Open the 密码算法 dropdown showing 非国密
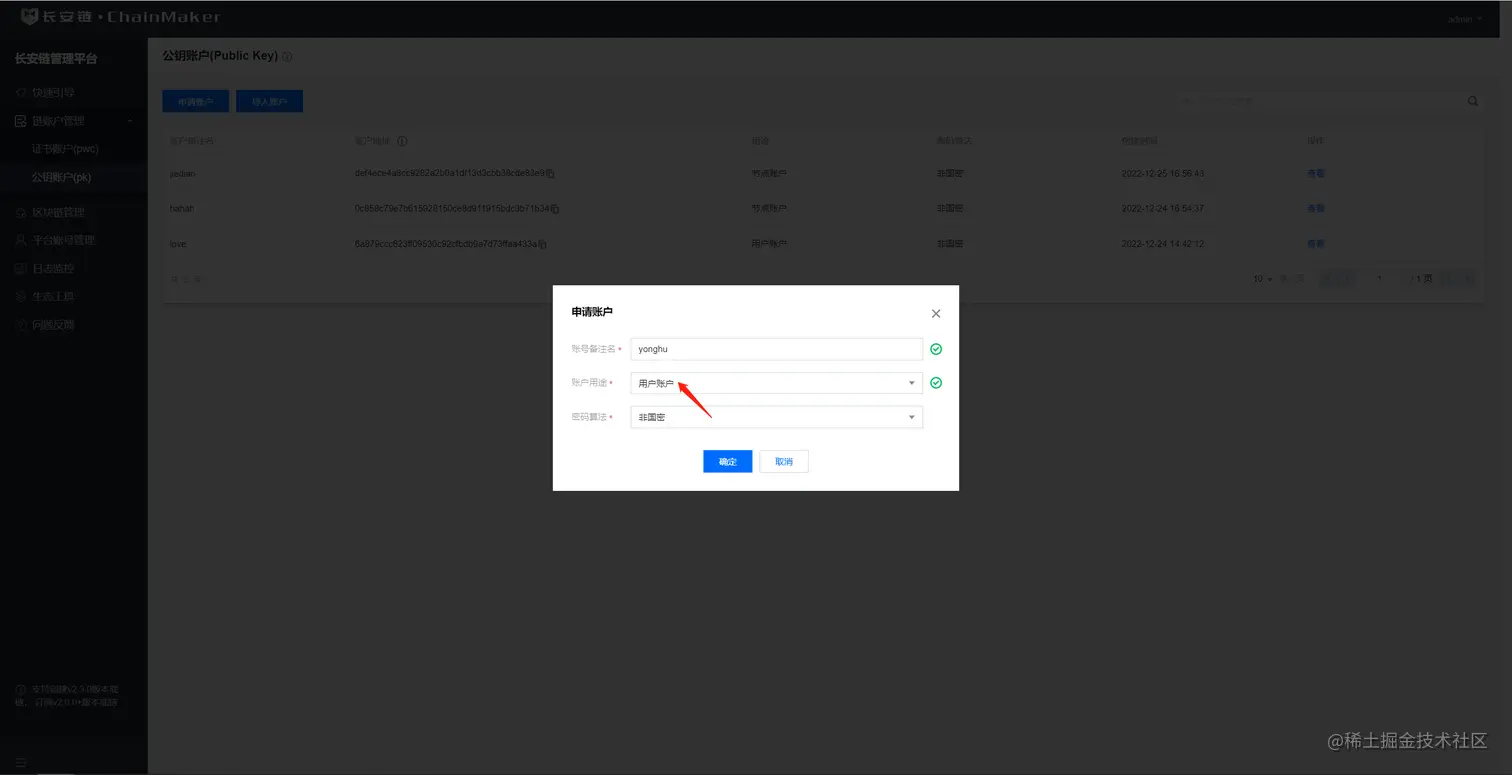This screenshot has height=775, width=1512. [x=776, y=417]
